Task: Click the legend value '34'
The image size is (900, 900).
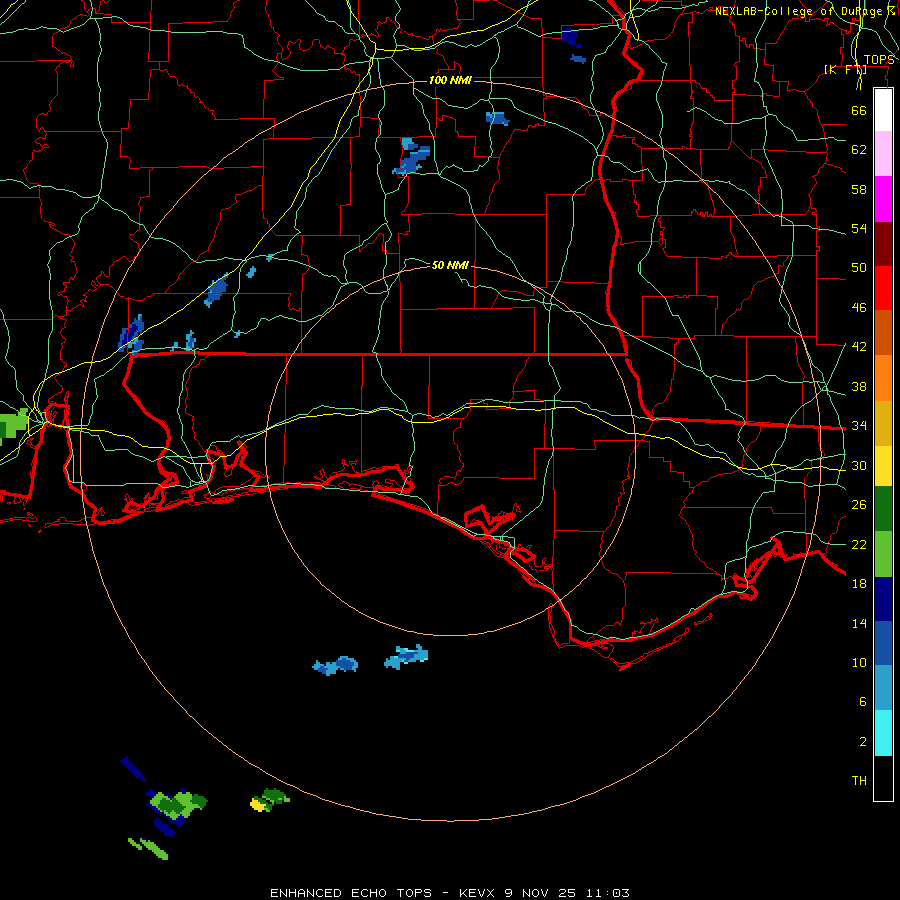Action: click(x=859, y=426)
